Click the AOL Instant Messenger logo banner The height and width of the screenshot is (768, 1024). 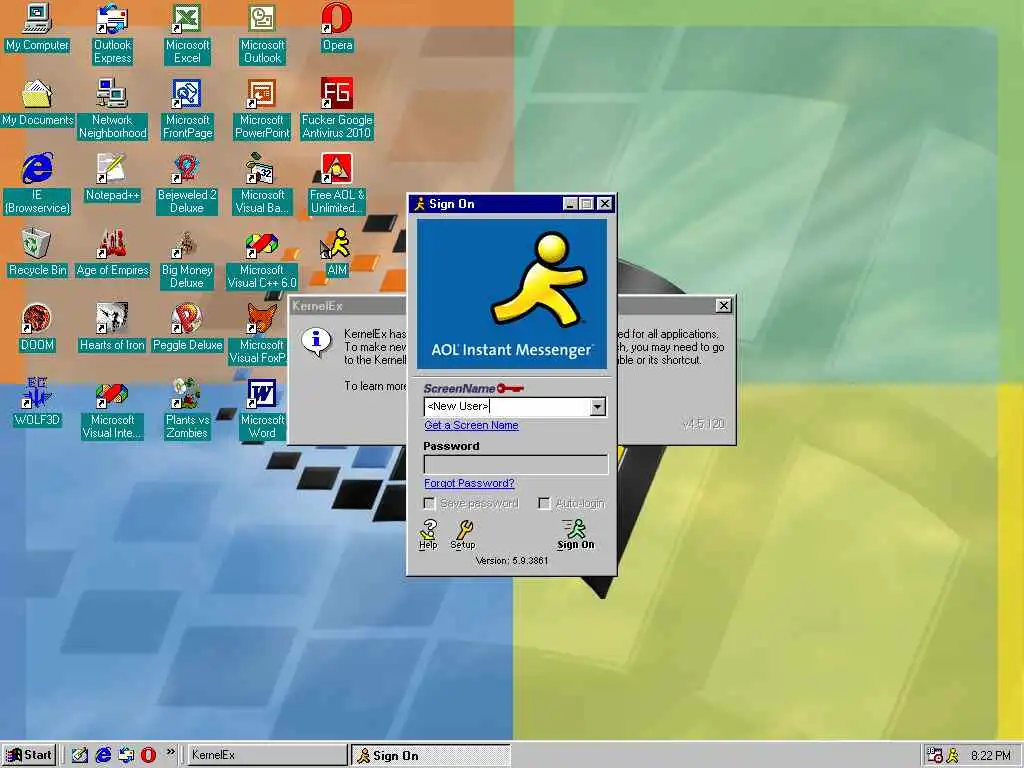tap(512, 295)
